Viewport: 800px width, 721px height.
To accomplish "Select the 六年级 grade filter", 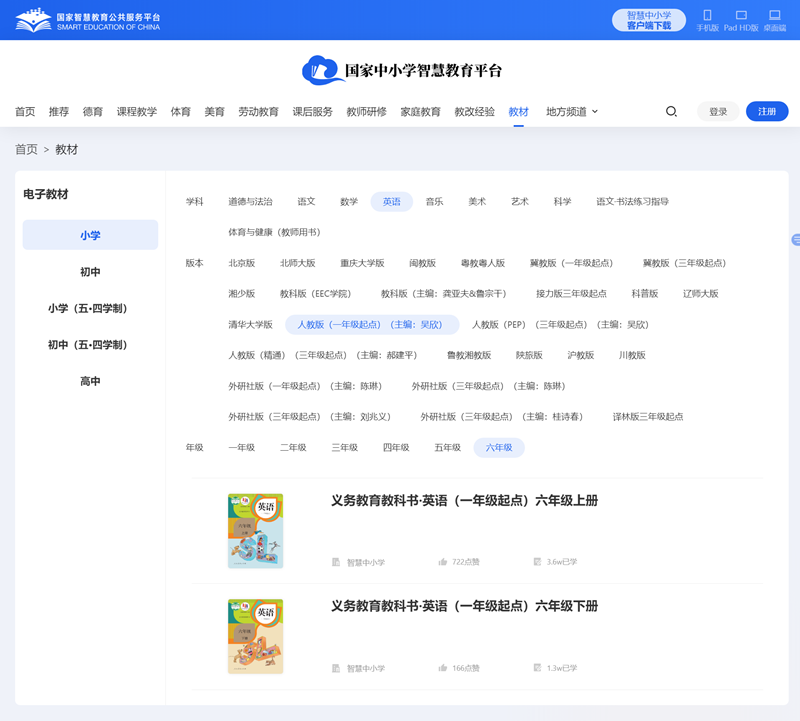I will click(x=498, y=447).
